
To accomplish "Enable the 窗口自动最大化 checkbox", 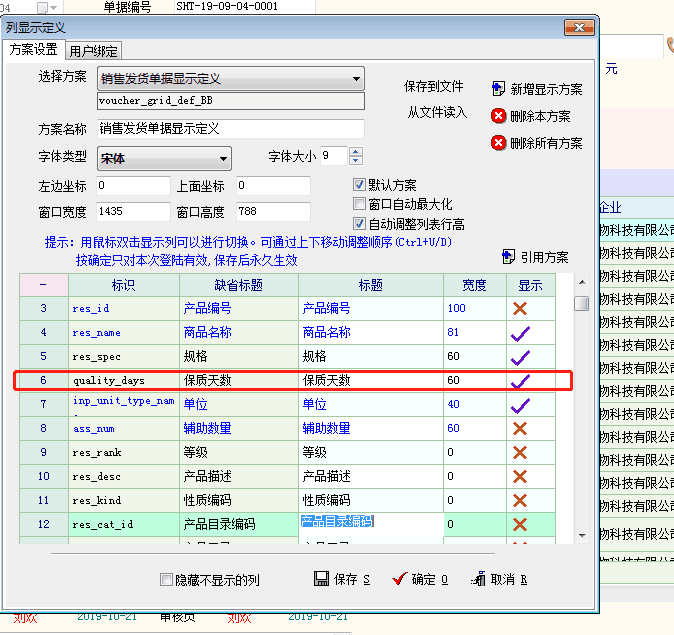I will tap(360, 204).
